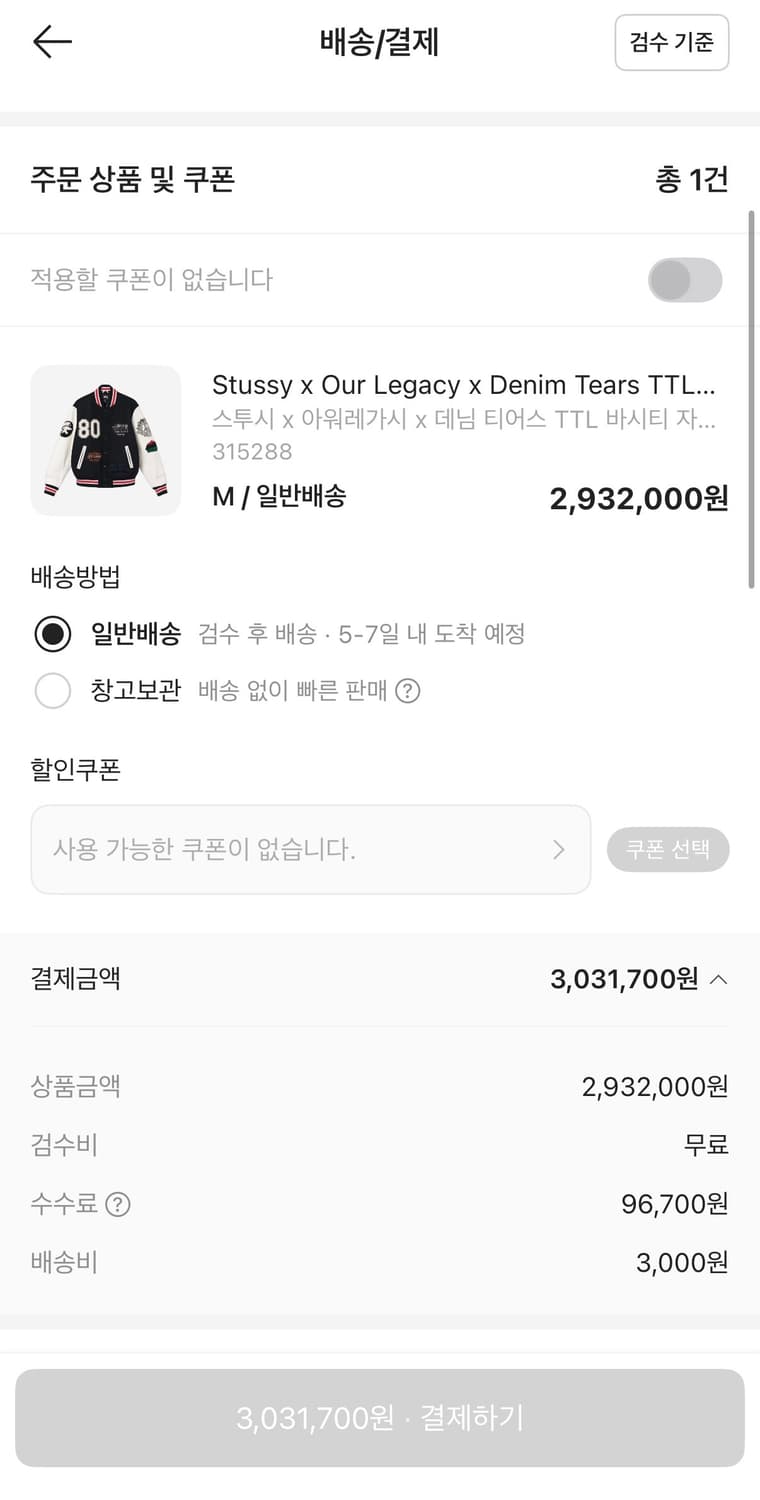Open help icon next to 수수료

point(118,1204)
